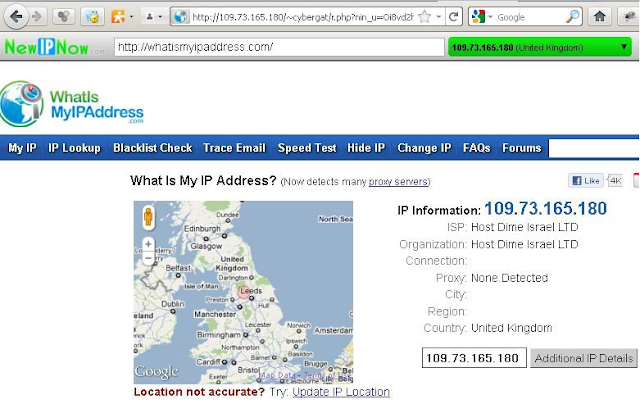Click the first toolbar icon after forward arrow
This screenshot has width=640, height=404.
tap(63, 17)
